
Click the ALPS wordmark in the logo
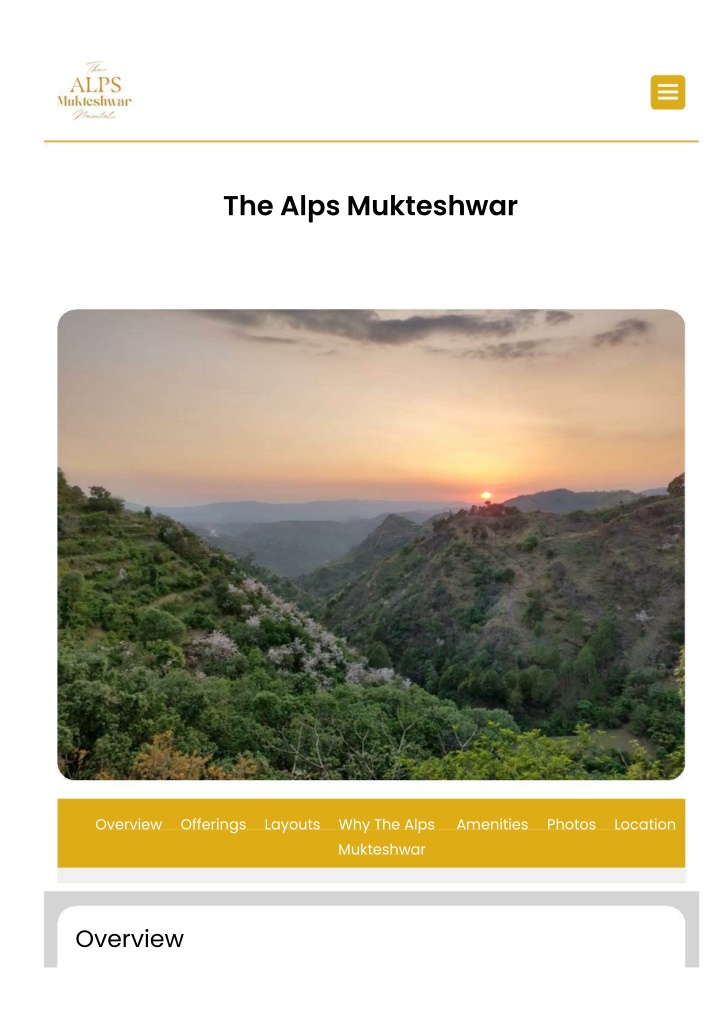click(x=96, y=84)
